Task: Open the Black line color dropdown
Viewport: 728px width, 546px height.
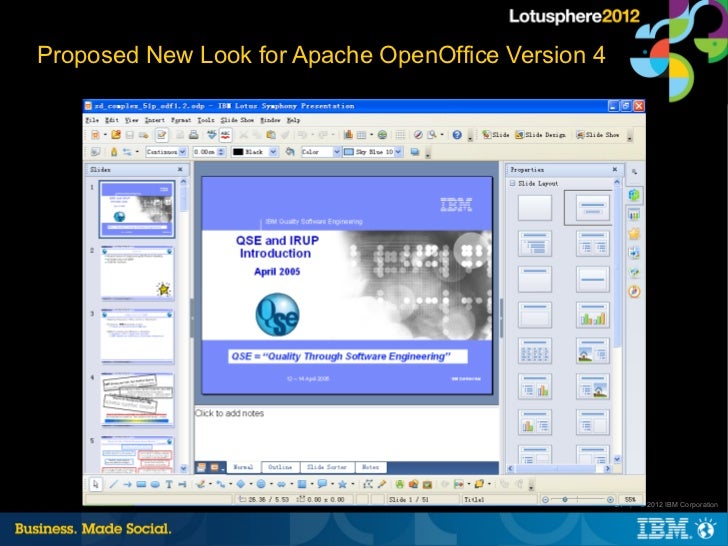Action: click(273, 152)
